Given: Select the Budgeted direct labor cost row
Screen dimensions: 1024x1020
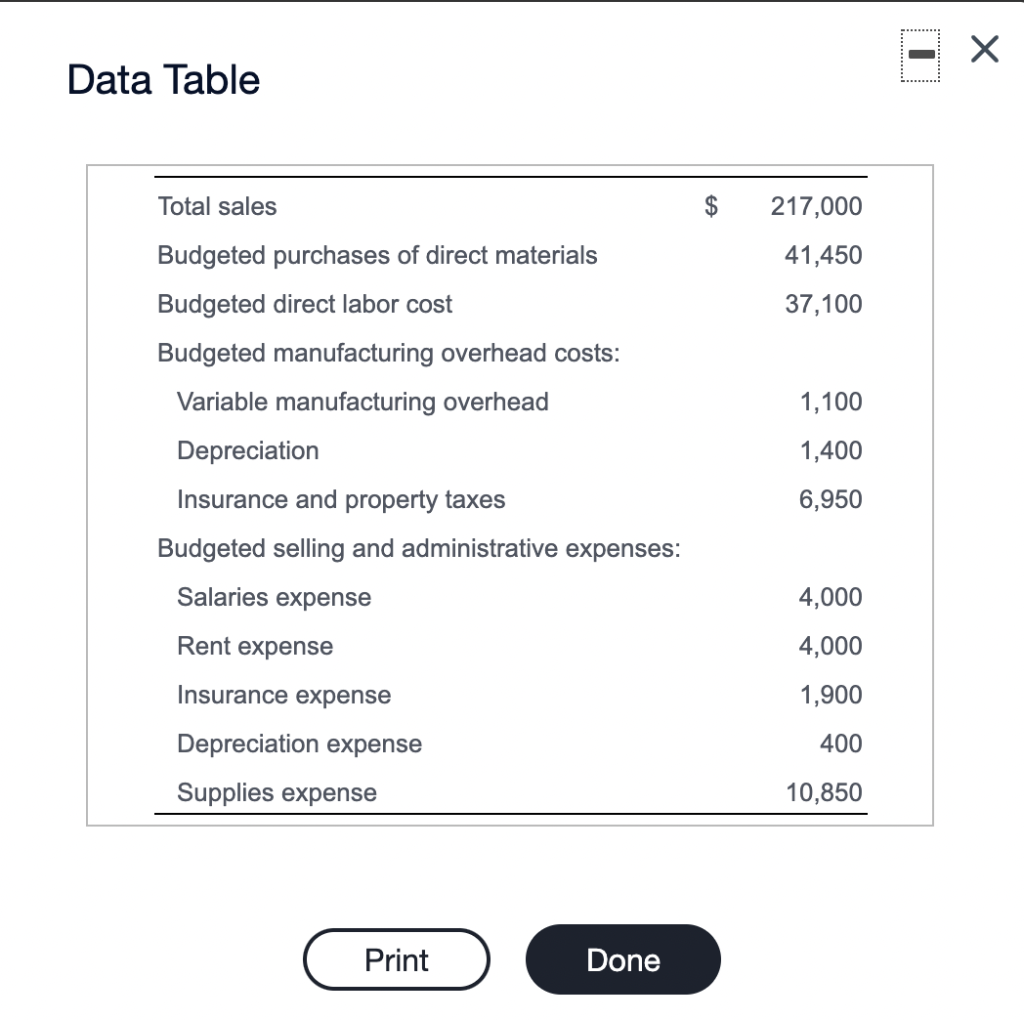Looking at the screenshot, I should (304, 304).
